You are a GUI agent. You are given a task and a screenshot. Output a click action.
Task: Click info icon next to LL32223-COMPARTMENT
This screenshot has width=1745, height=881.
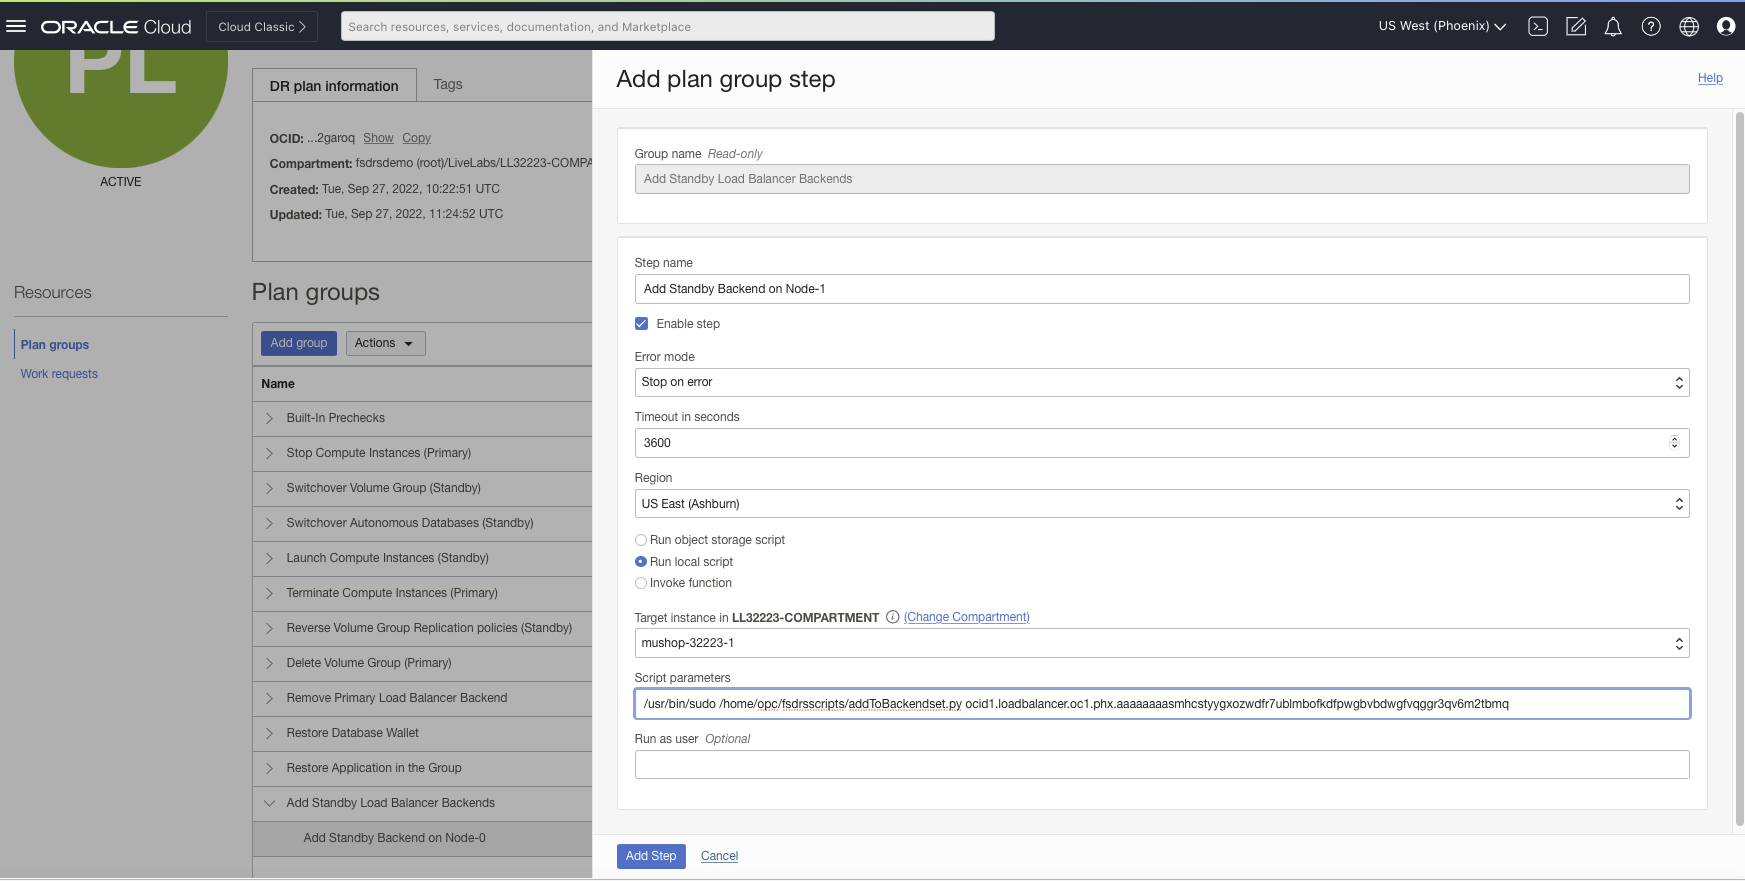point(892,617)
